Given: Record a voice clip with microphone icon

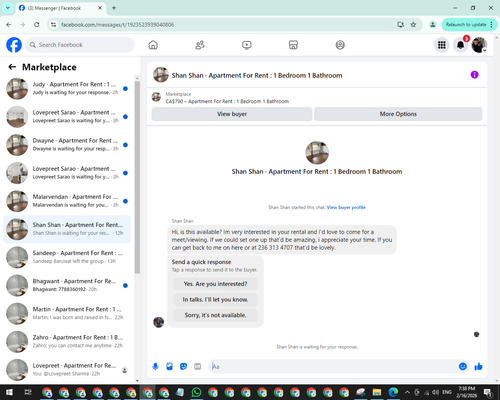Looking at the screenshot, I should coord(155,367).
